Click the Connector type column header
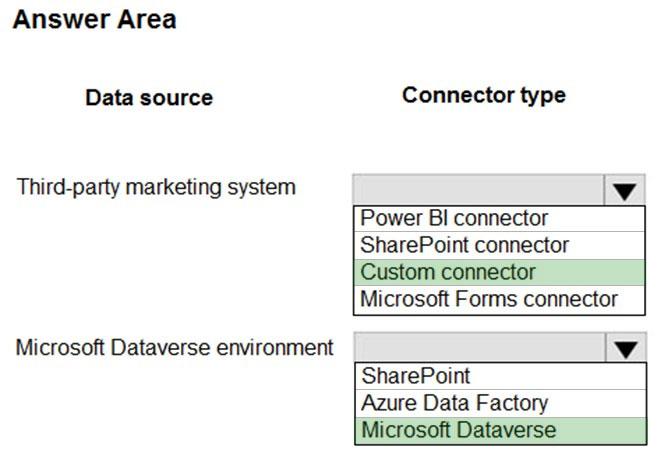 483,95
